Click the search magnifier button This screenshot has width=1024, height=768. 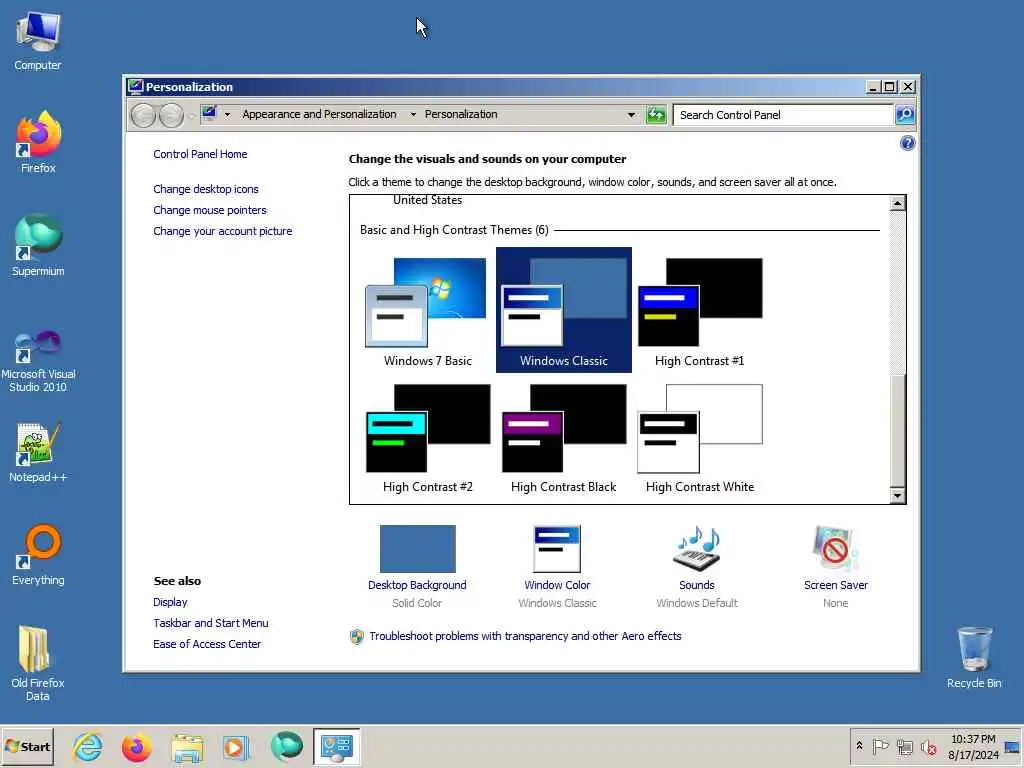point(904,115)
